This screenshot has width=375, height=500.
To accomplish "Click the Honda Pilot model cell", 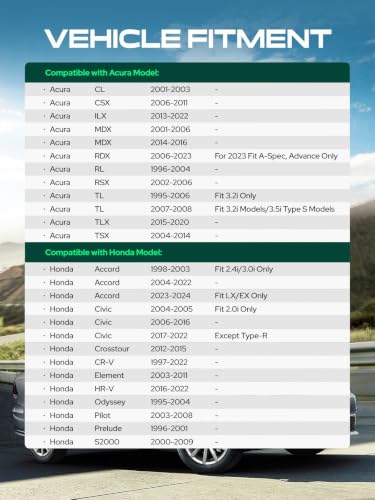I will (x=102, y=415).
